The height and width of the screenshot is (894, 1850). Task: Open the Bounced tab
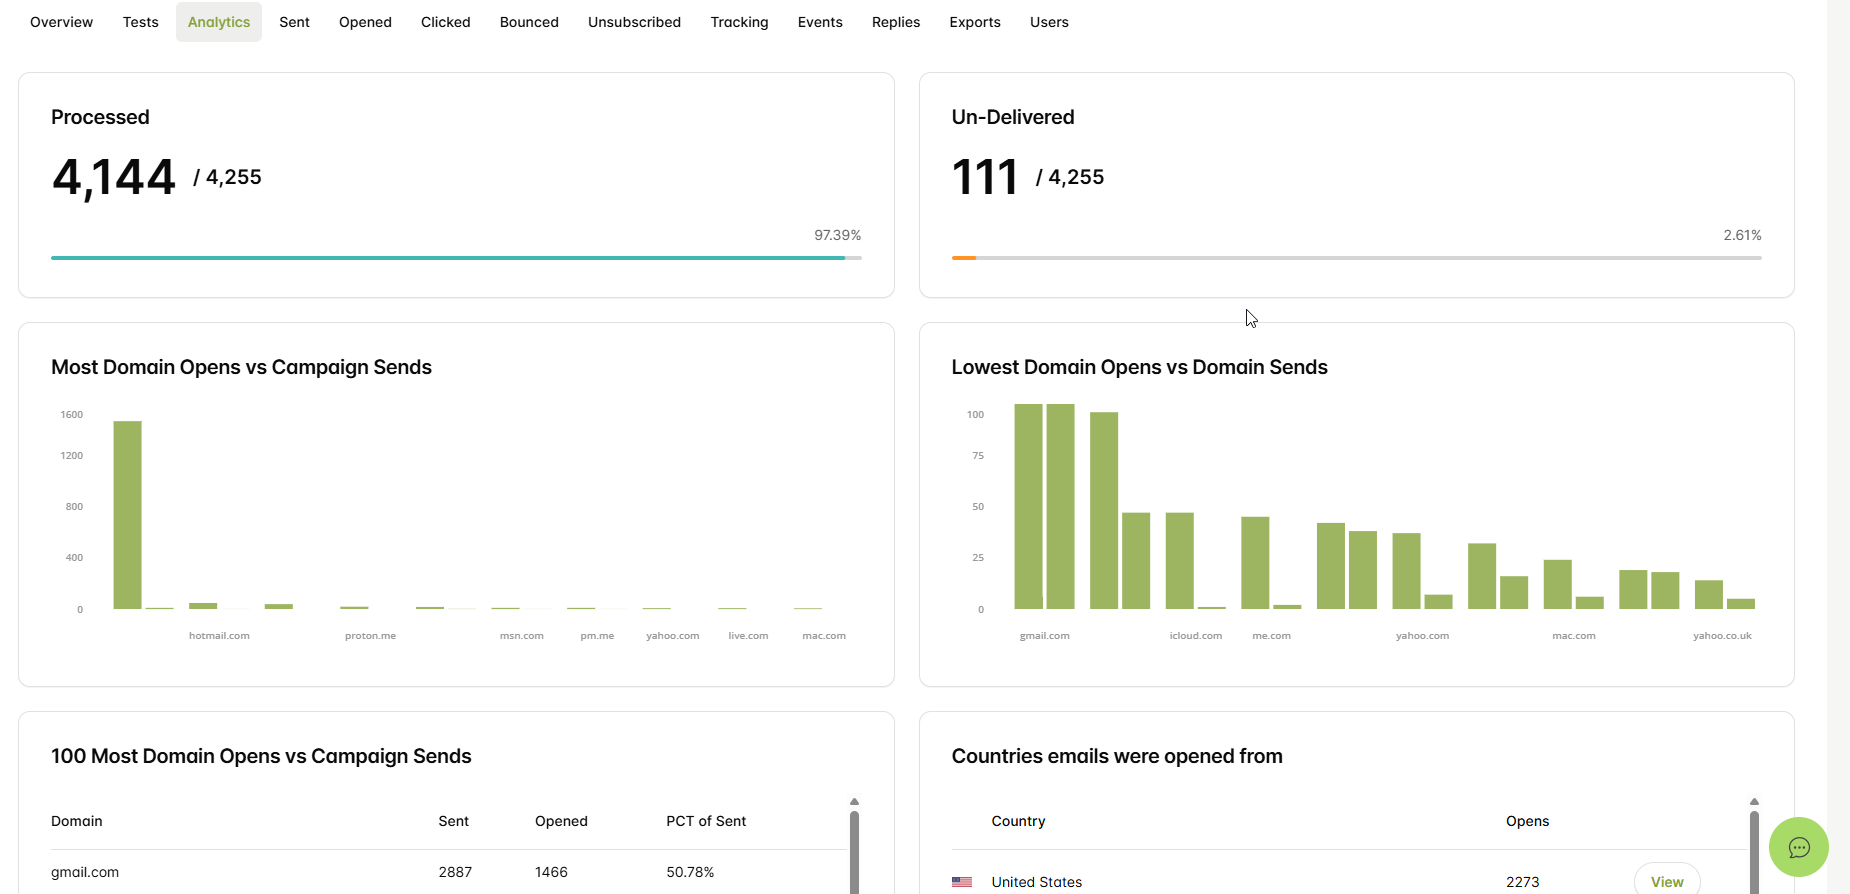tap(529, 22)
